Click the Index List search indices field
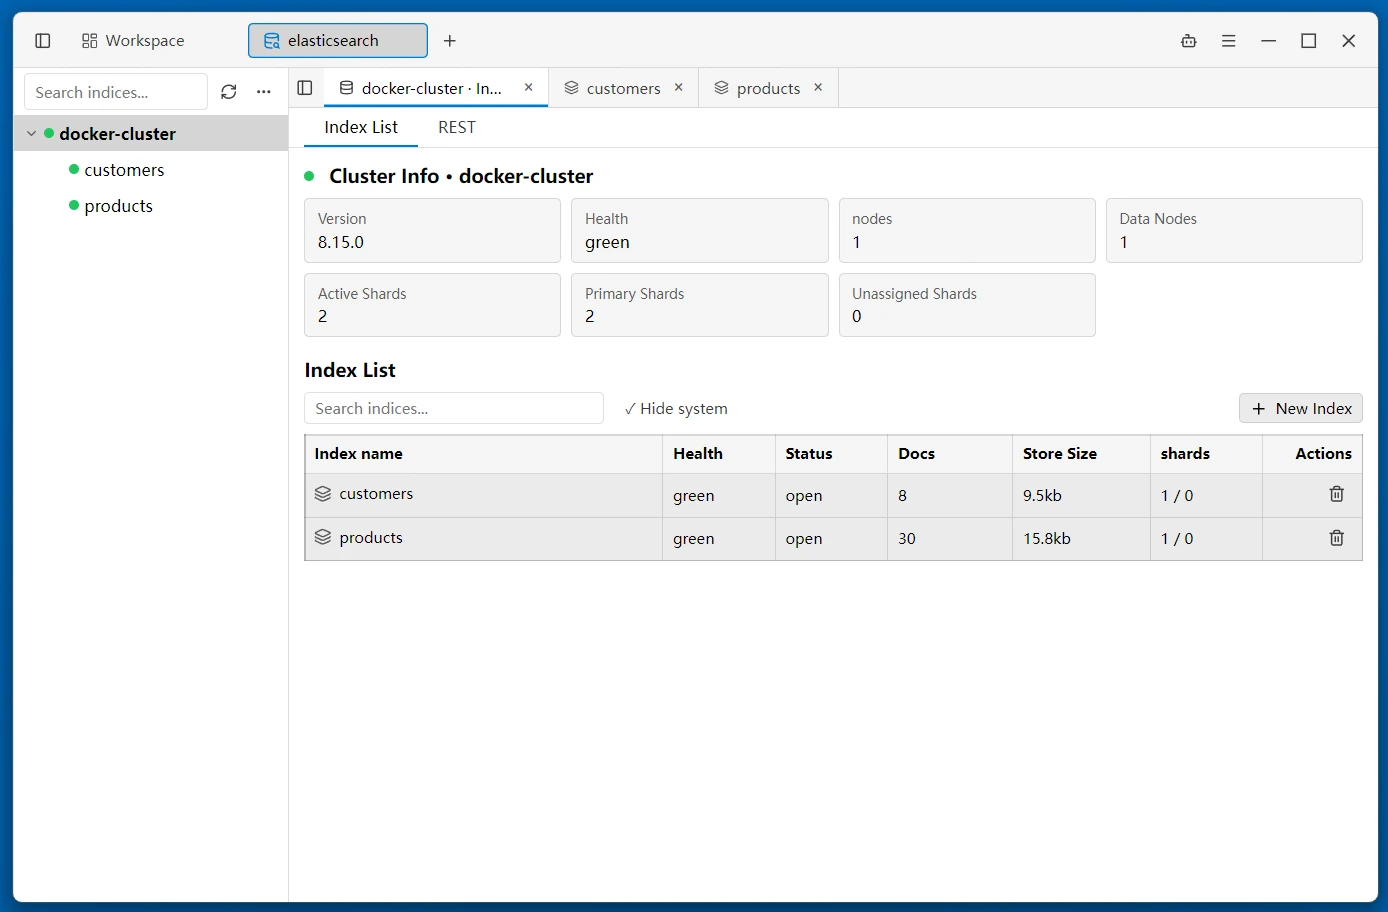This screenshot has width=1388, height=912. point(454,408)
